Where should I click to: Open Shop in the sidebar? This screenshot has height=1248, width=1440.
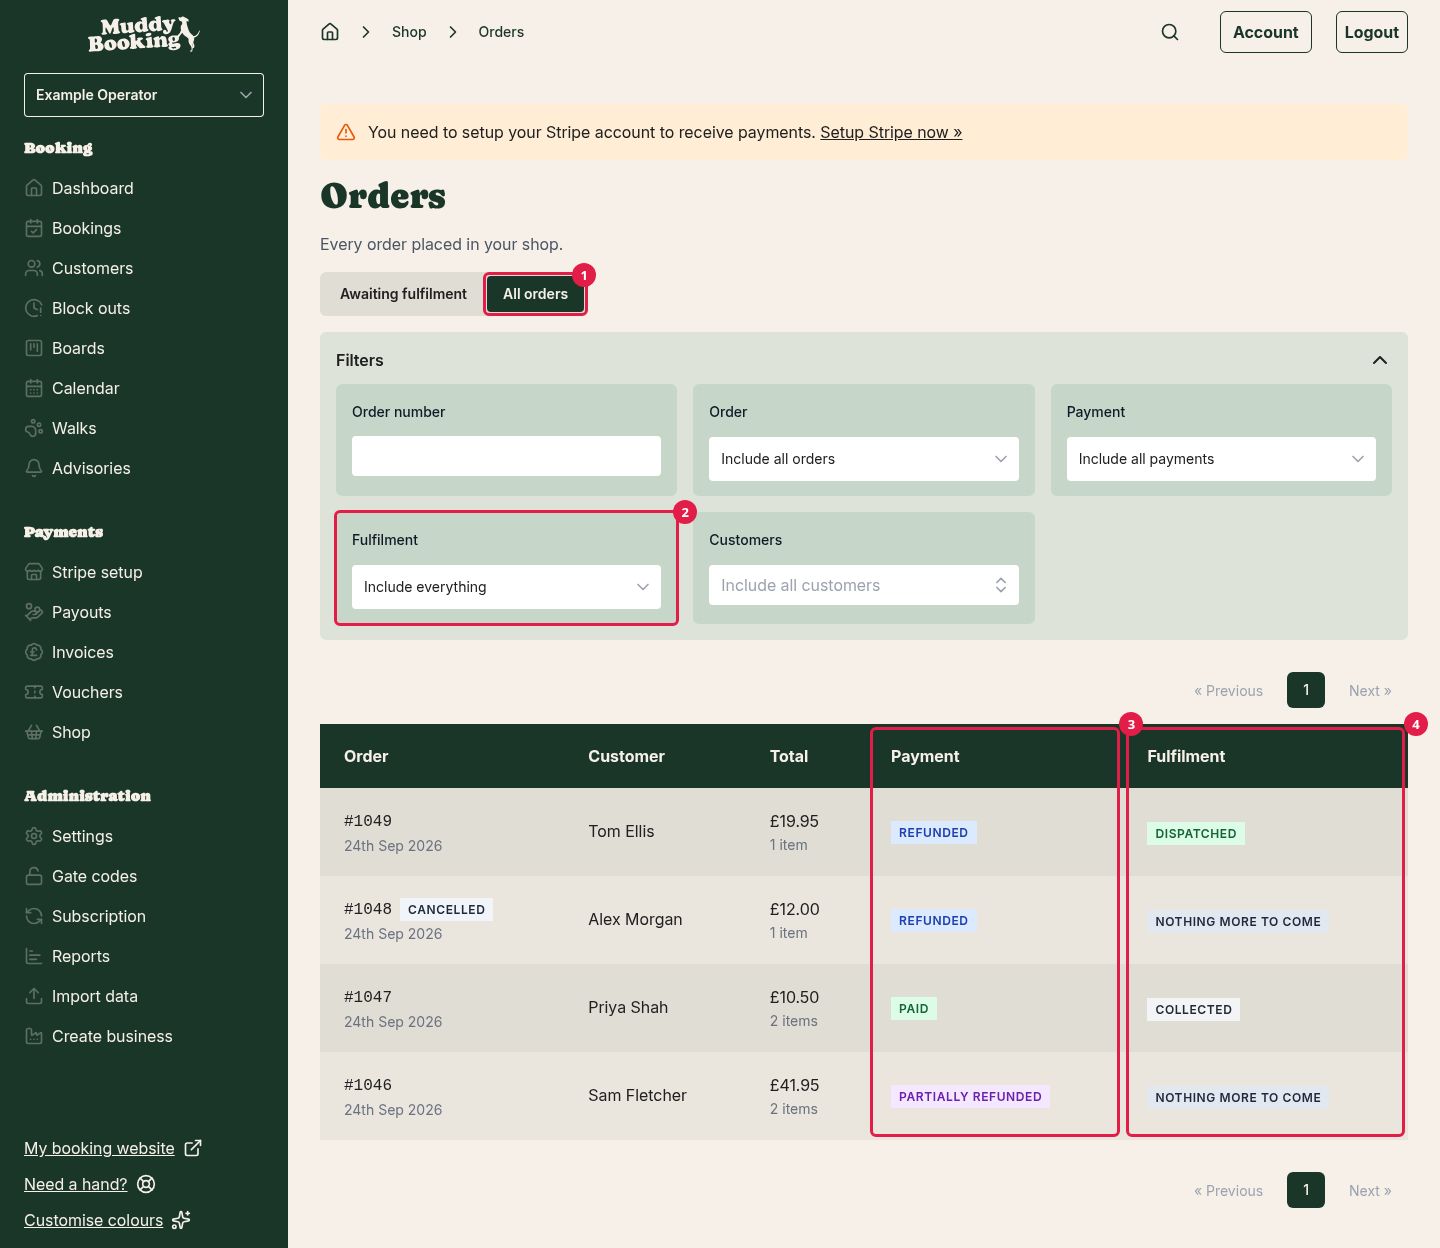click(x=71, y=732)
